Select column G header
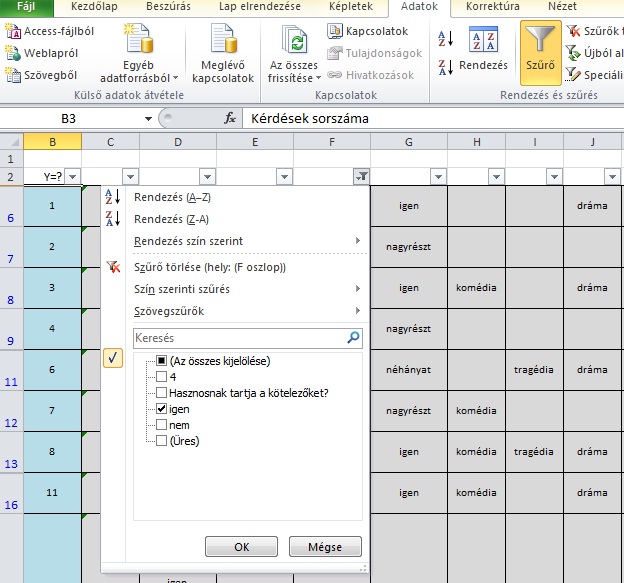The image size is (624, 583). pyautogui.click(x=409, y=142)
